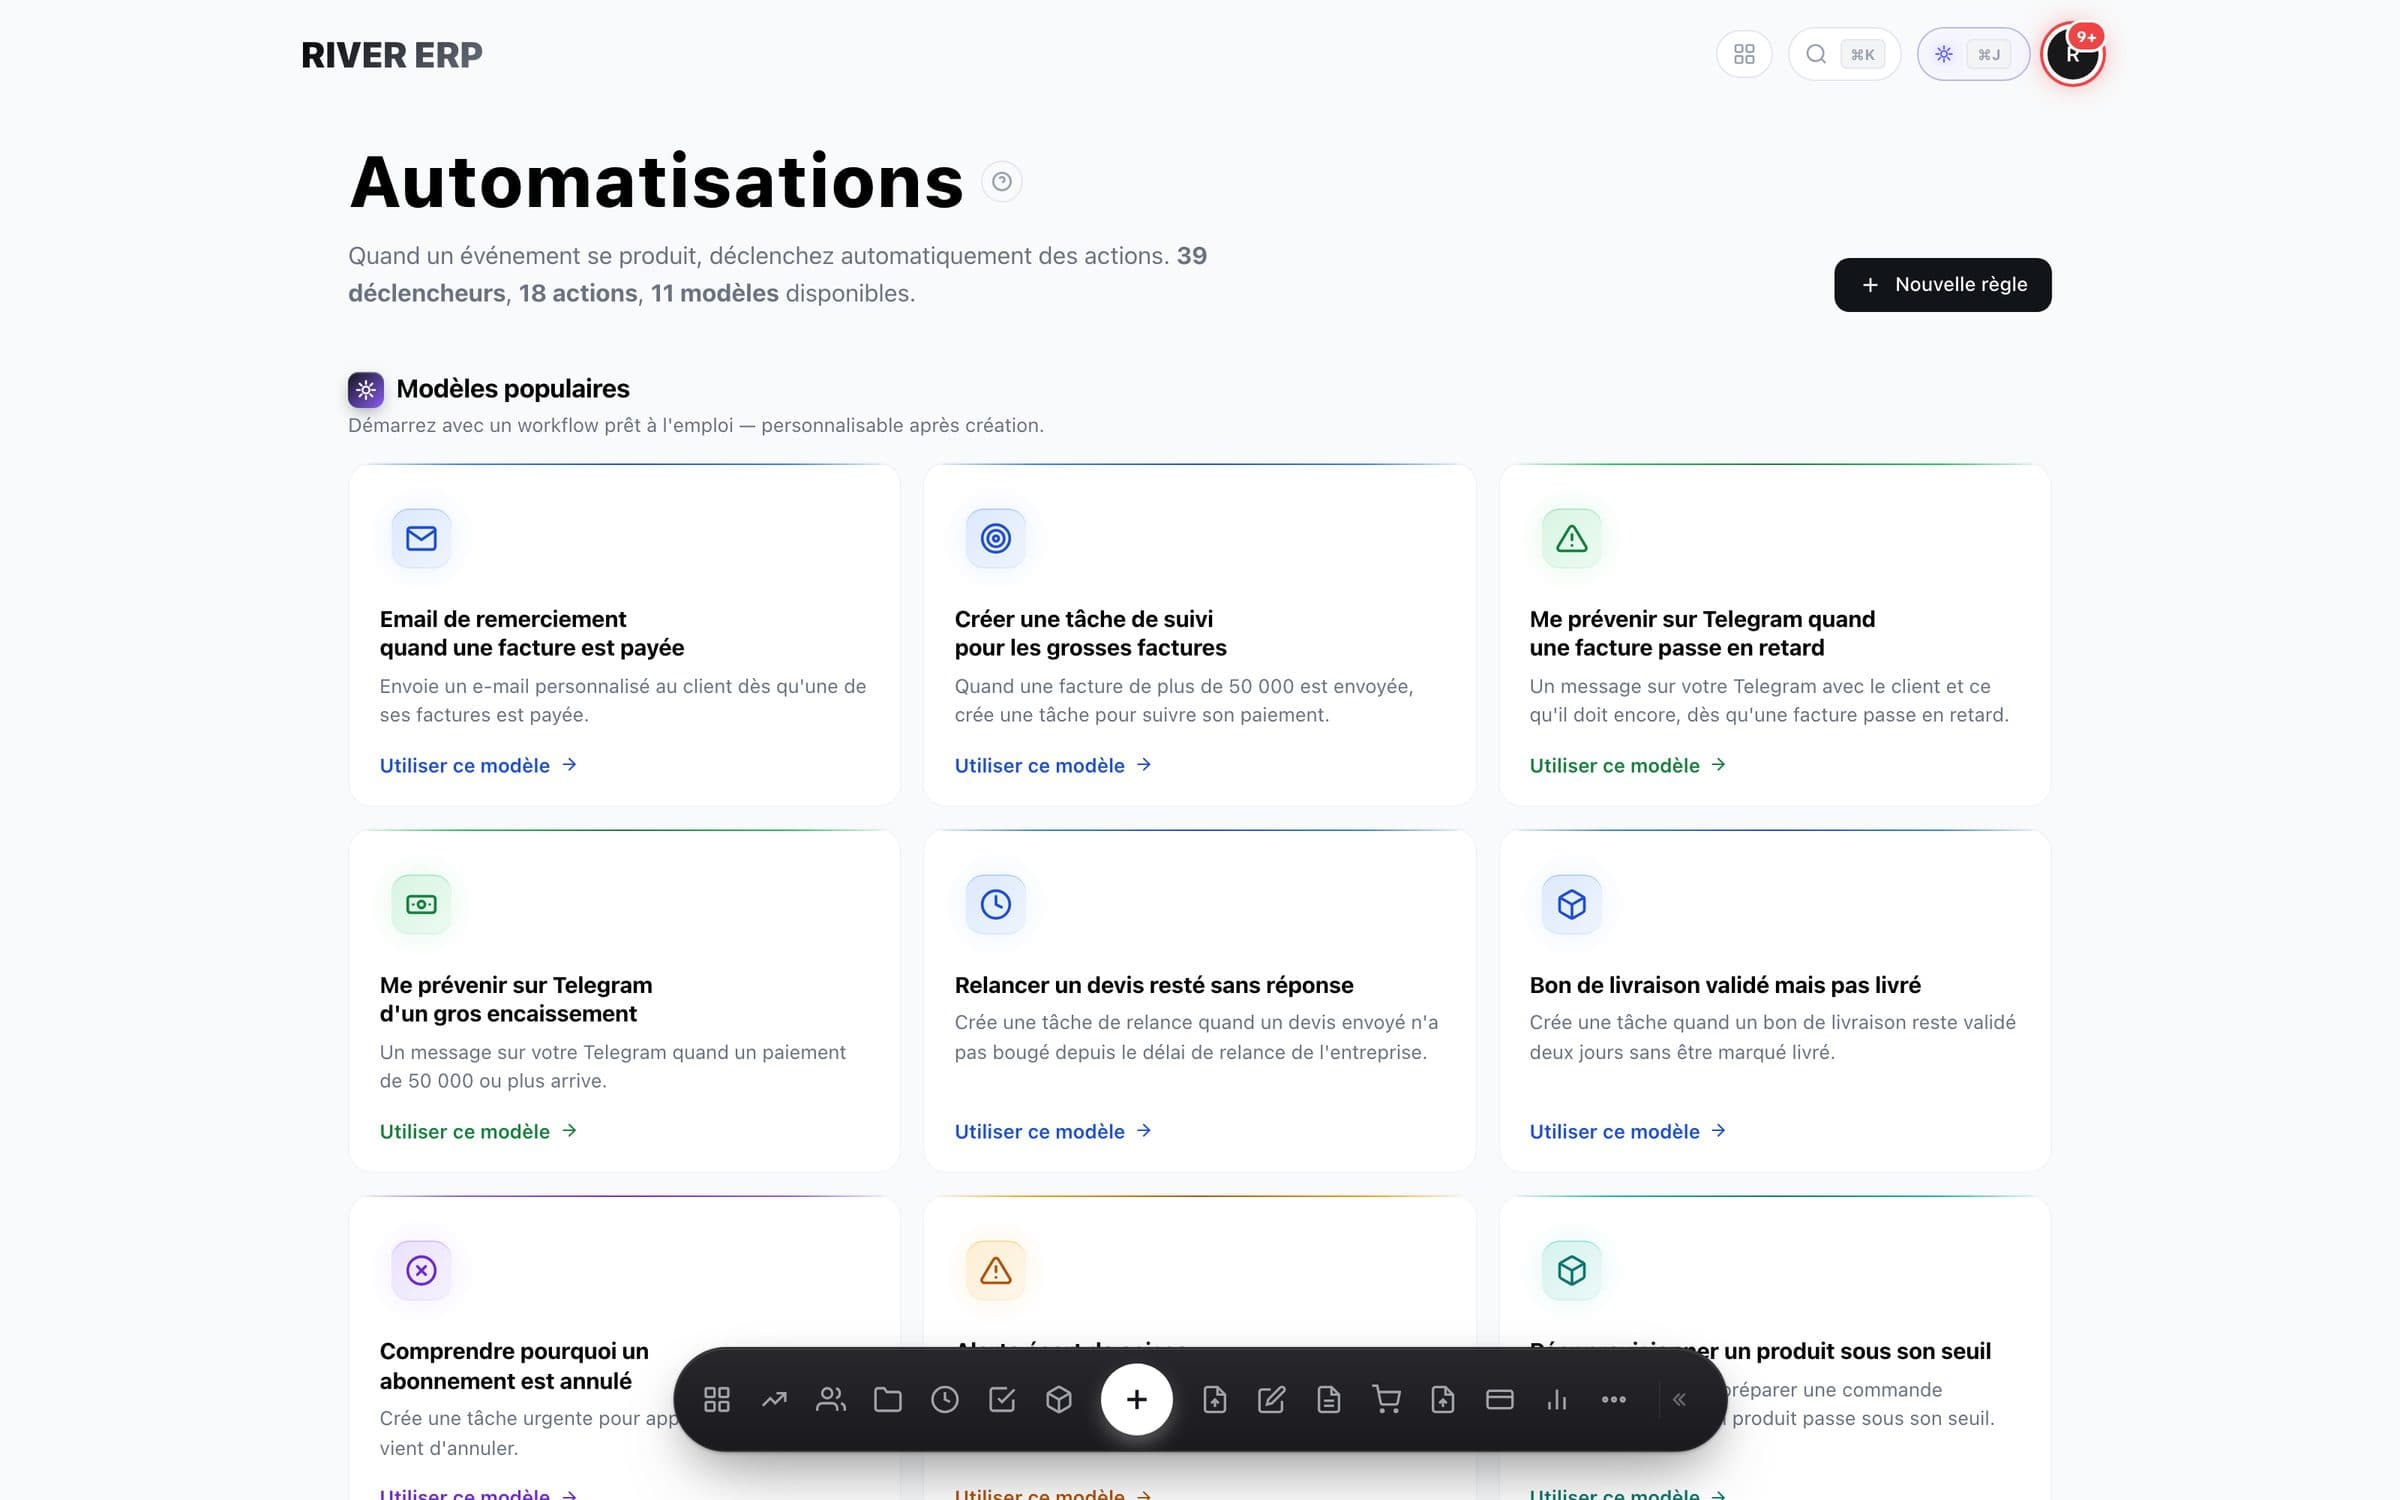Click the 39 déclencheurs count text
The height and width of the screenshot is (1500, 2400).
777,274
